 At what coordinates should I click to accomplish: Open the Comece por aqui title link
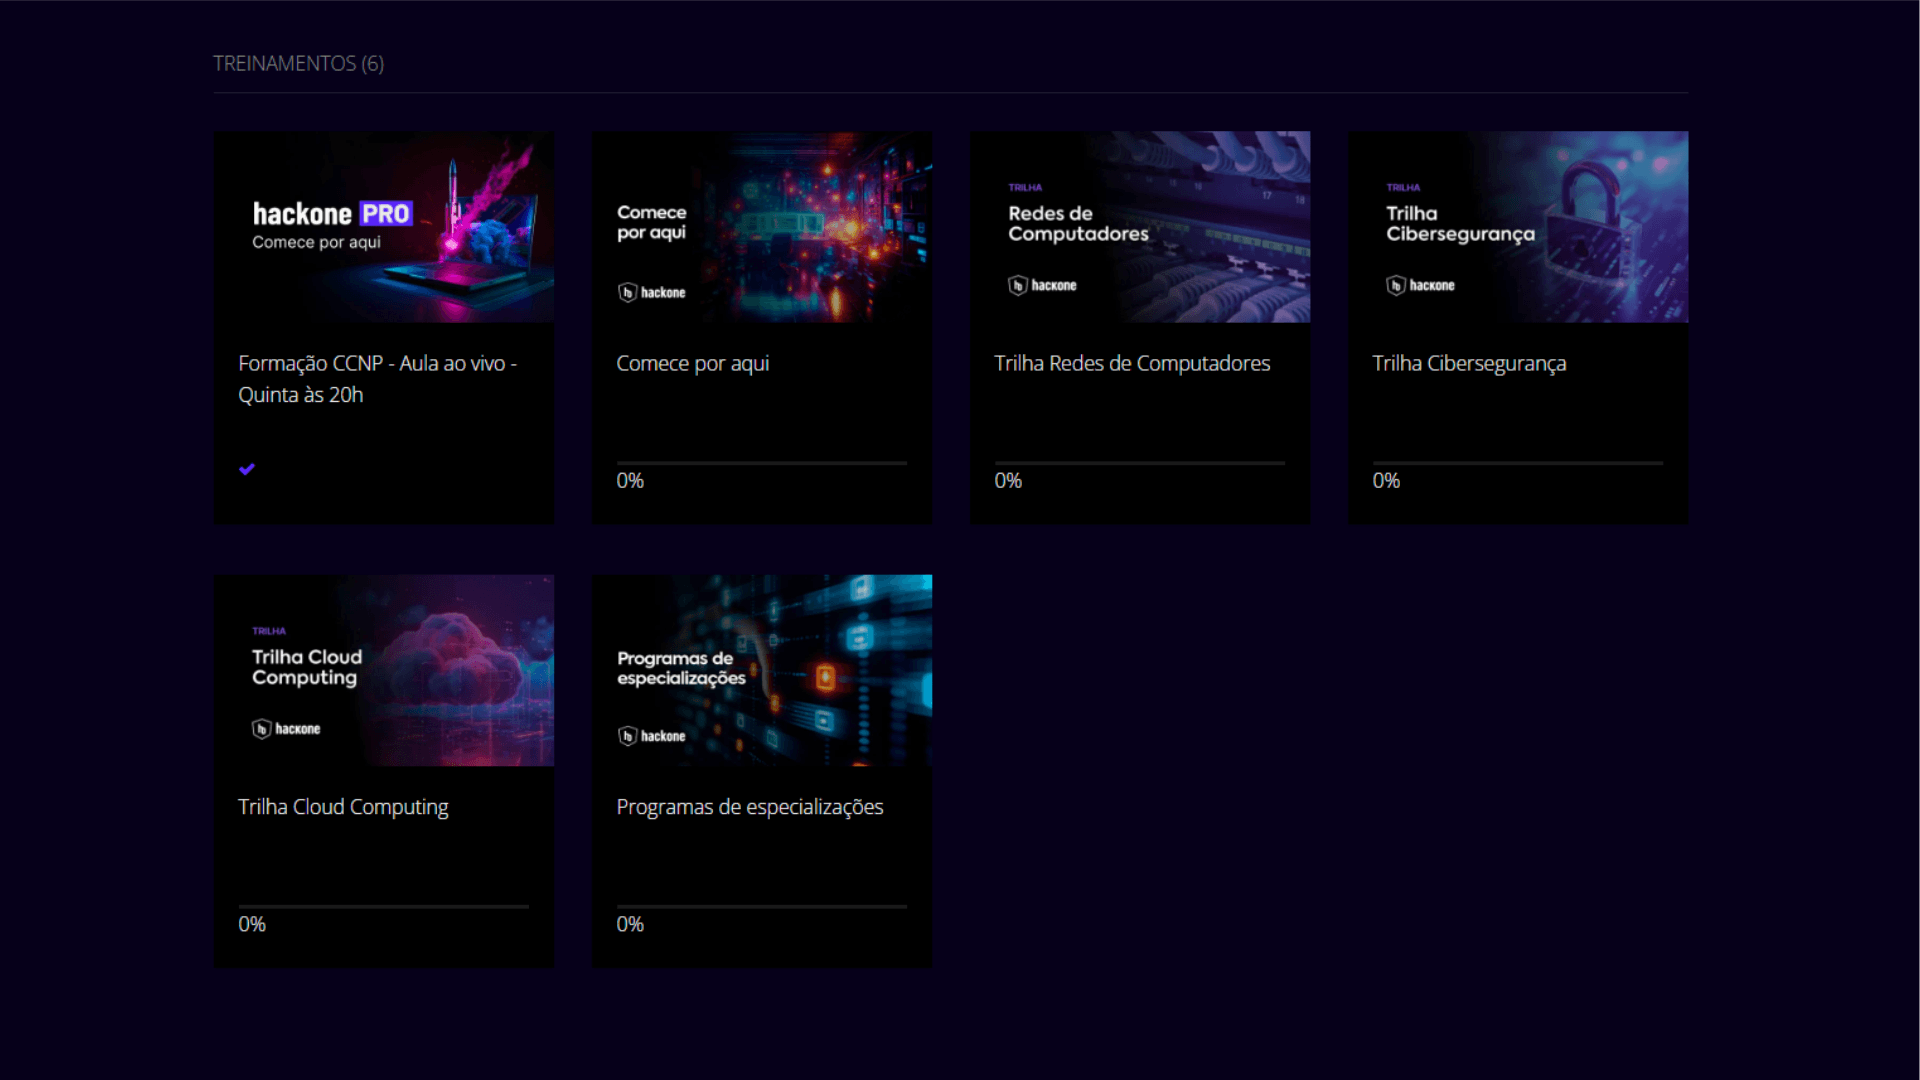(693, 364)
